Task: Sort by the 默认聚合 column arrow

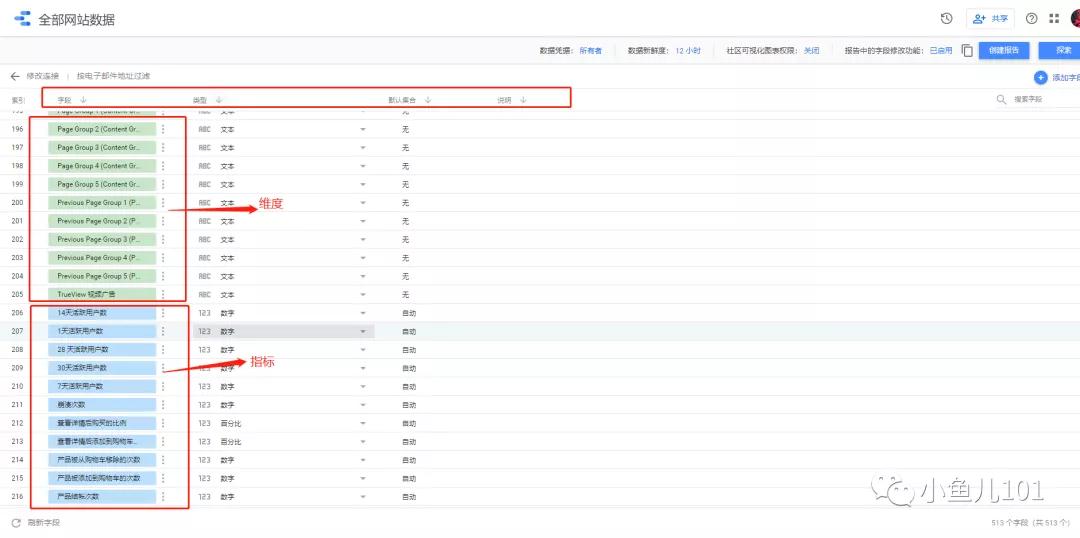Action: pos(428,100)
